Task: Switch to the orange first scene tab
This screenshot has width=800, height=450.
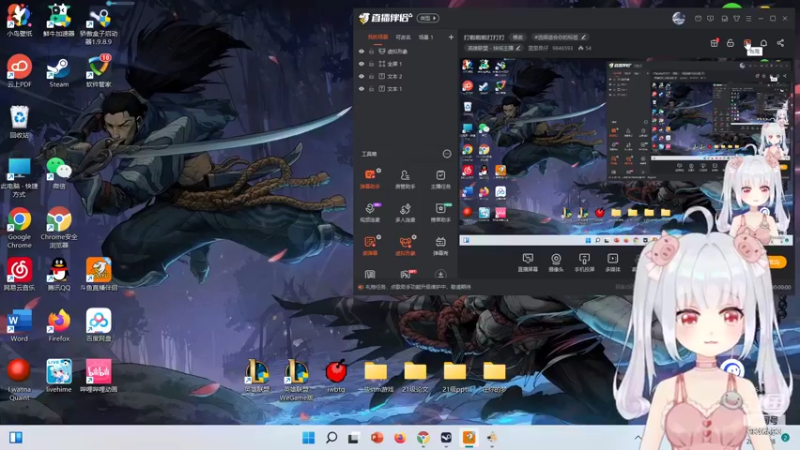Action: click(378, 37)
